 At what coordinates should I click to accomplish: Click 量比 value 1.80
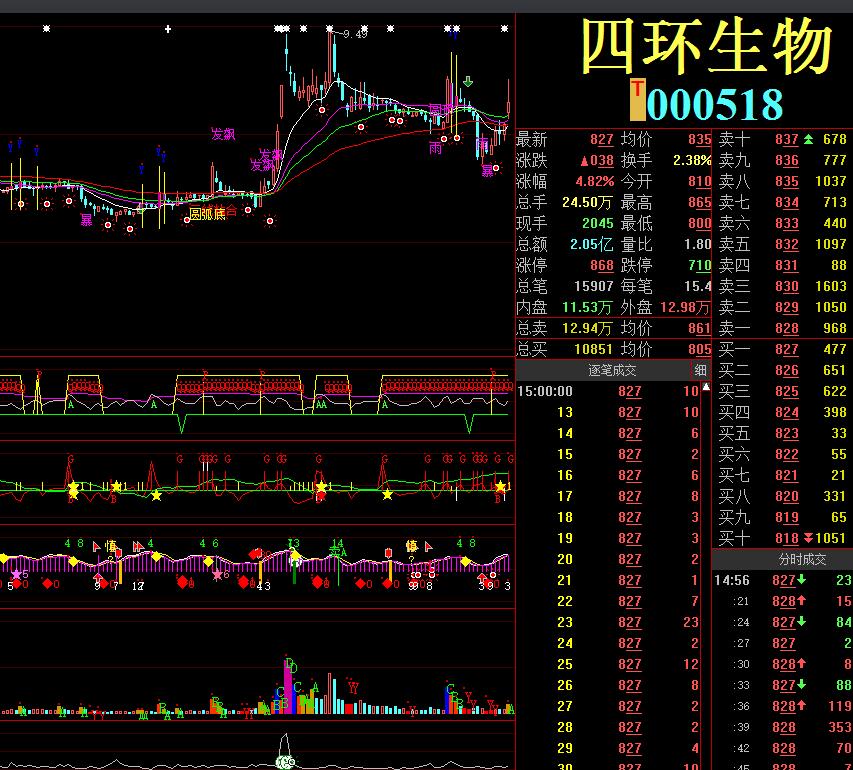click(x=697, y=244)
